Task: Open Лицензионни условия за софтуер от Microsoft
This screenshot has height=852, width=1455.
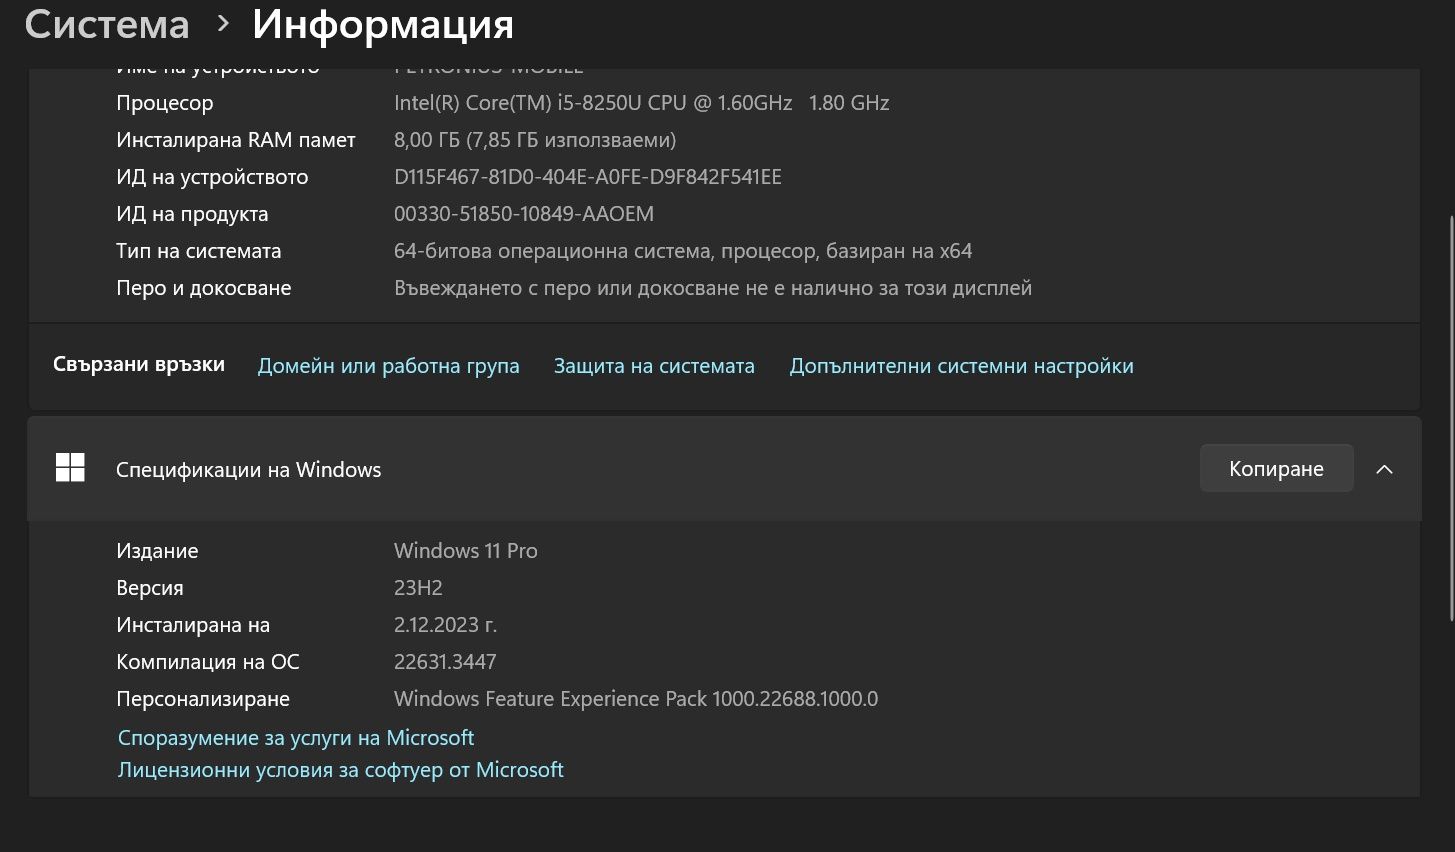Action: pos(340,770)
